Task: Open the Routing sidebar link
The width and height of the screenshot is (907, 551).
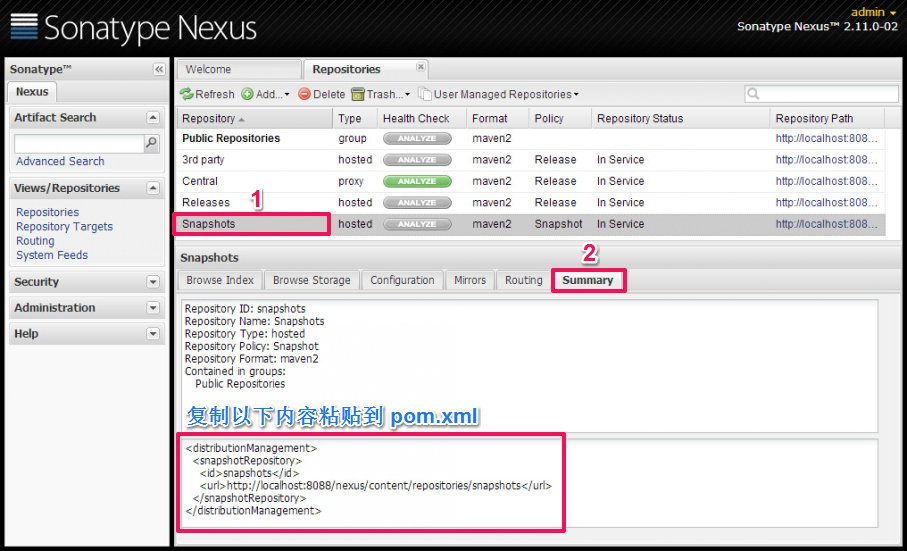Action: click(35, 241)
